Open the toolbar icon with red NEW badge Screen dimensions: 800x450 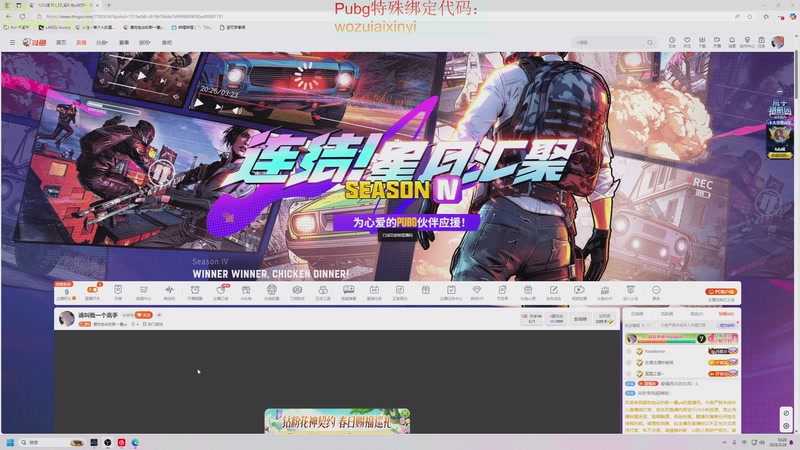point(221,292)
